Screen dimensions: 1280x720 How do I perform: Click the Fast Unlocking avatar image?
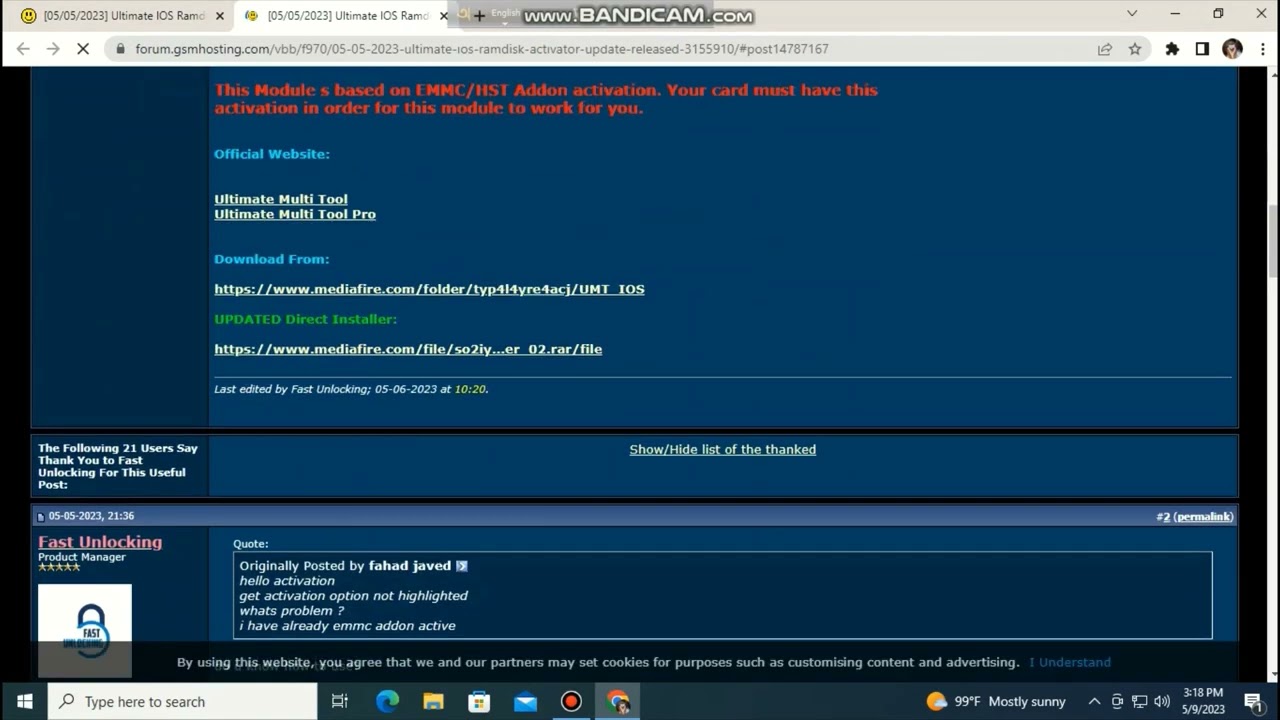tap(85, 630)
